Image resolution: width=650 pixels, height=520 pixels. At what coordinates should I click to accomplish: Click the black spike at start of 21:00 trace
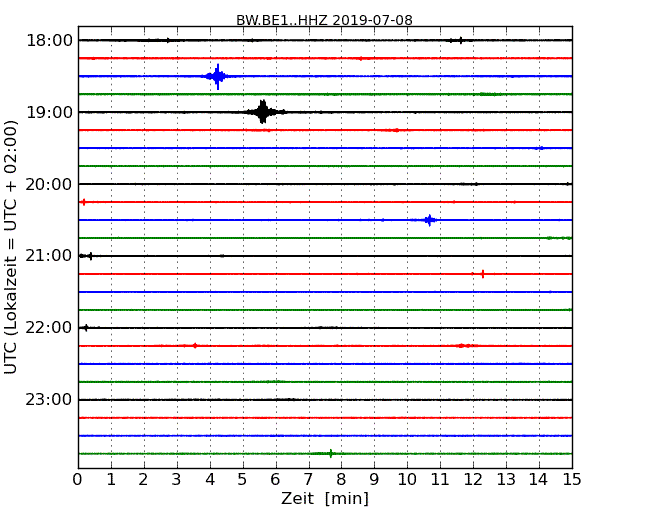point(90,256)
